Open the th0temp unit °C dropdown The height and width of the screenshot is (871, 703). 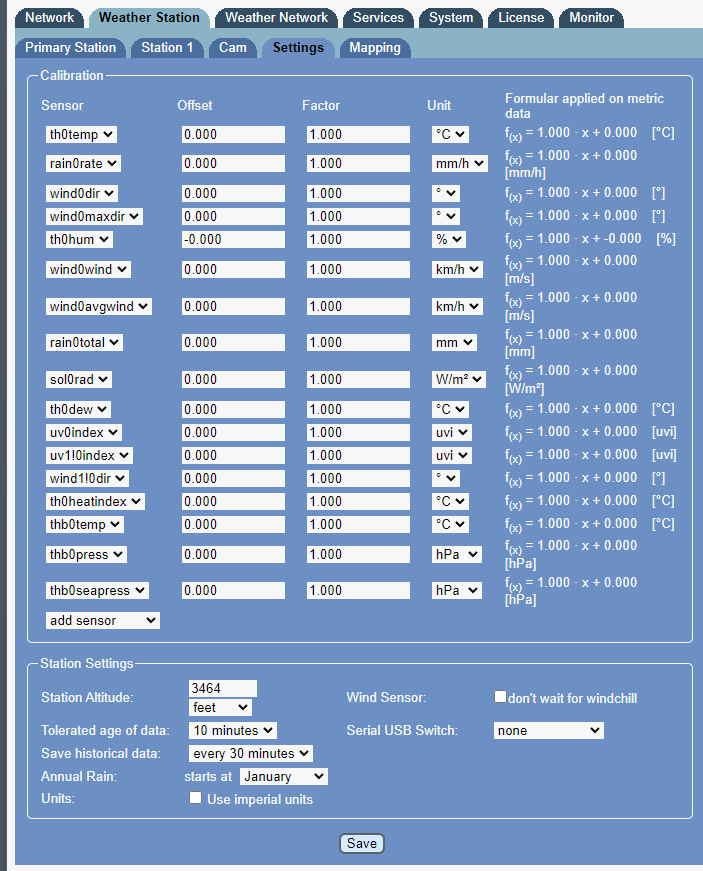(450, 134)
